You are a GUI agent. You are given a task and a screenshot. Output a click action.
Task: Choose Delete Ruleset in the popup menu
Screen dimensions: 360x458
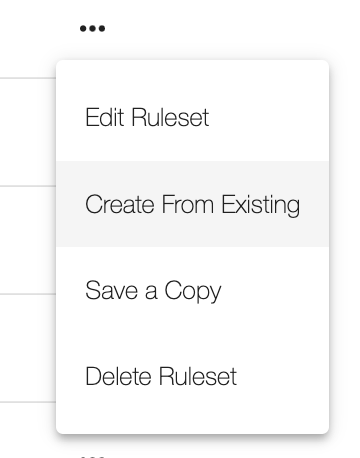pos(193,376)
